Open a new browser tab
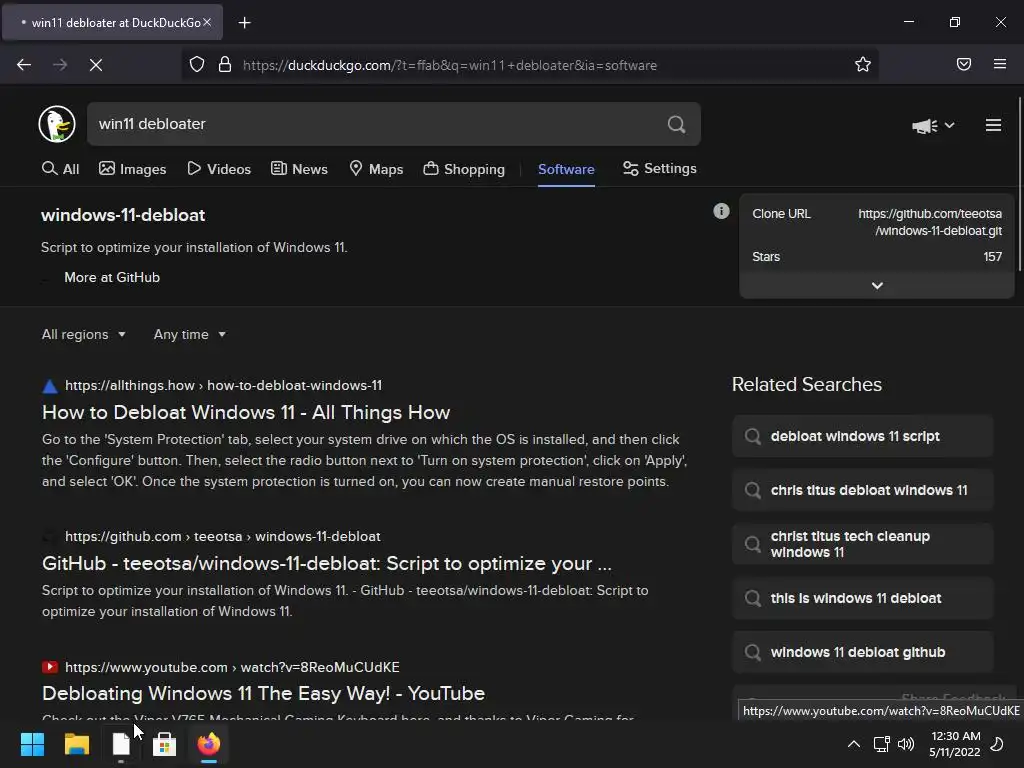This screenshot has height=768, width=1024. (x=244, y=23)
